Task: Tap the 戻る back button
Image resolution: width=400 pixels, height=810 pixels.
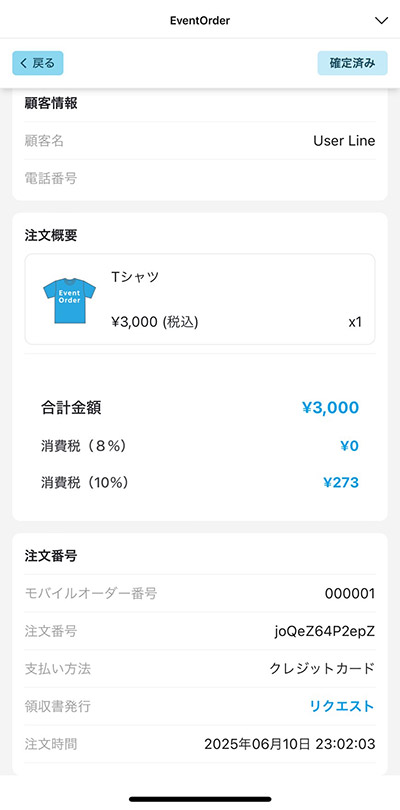Action: click(38, 63)
